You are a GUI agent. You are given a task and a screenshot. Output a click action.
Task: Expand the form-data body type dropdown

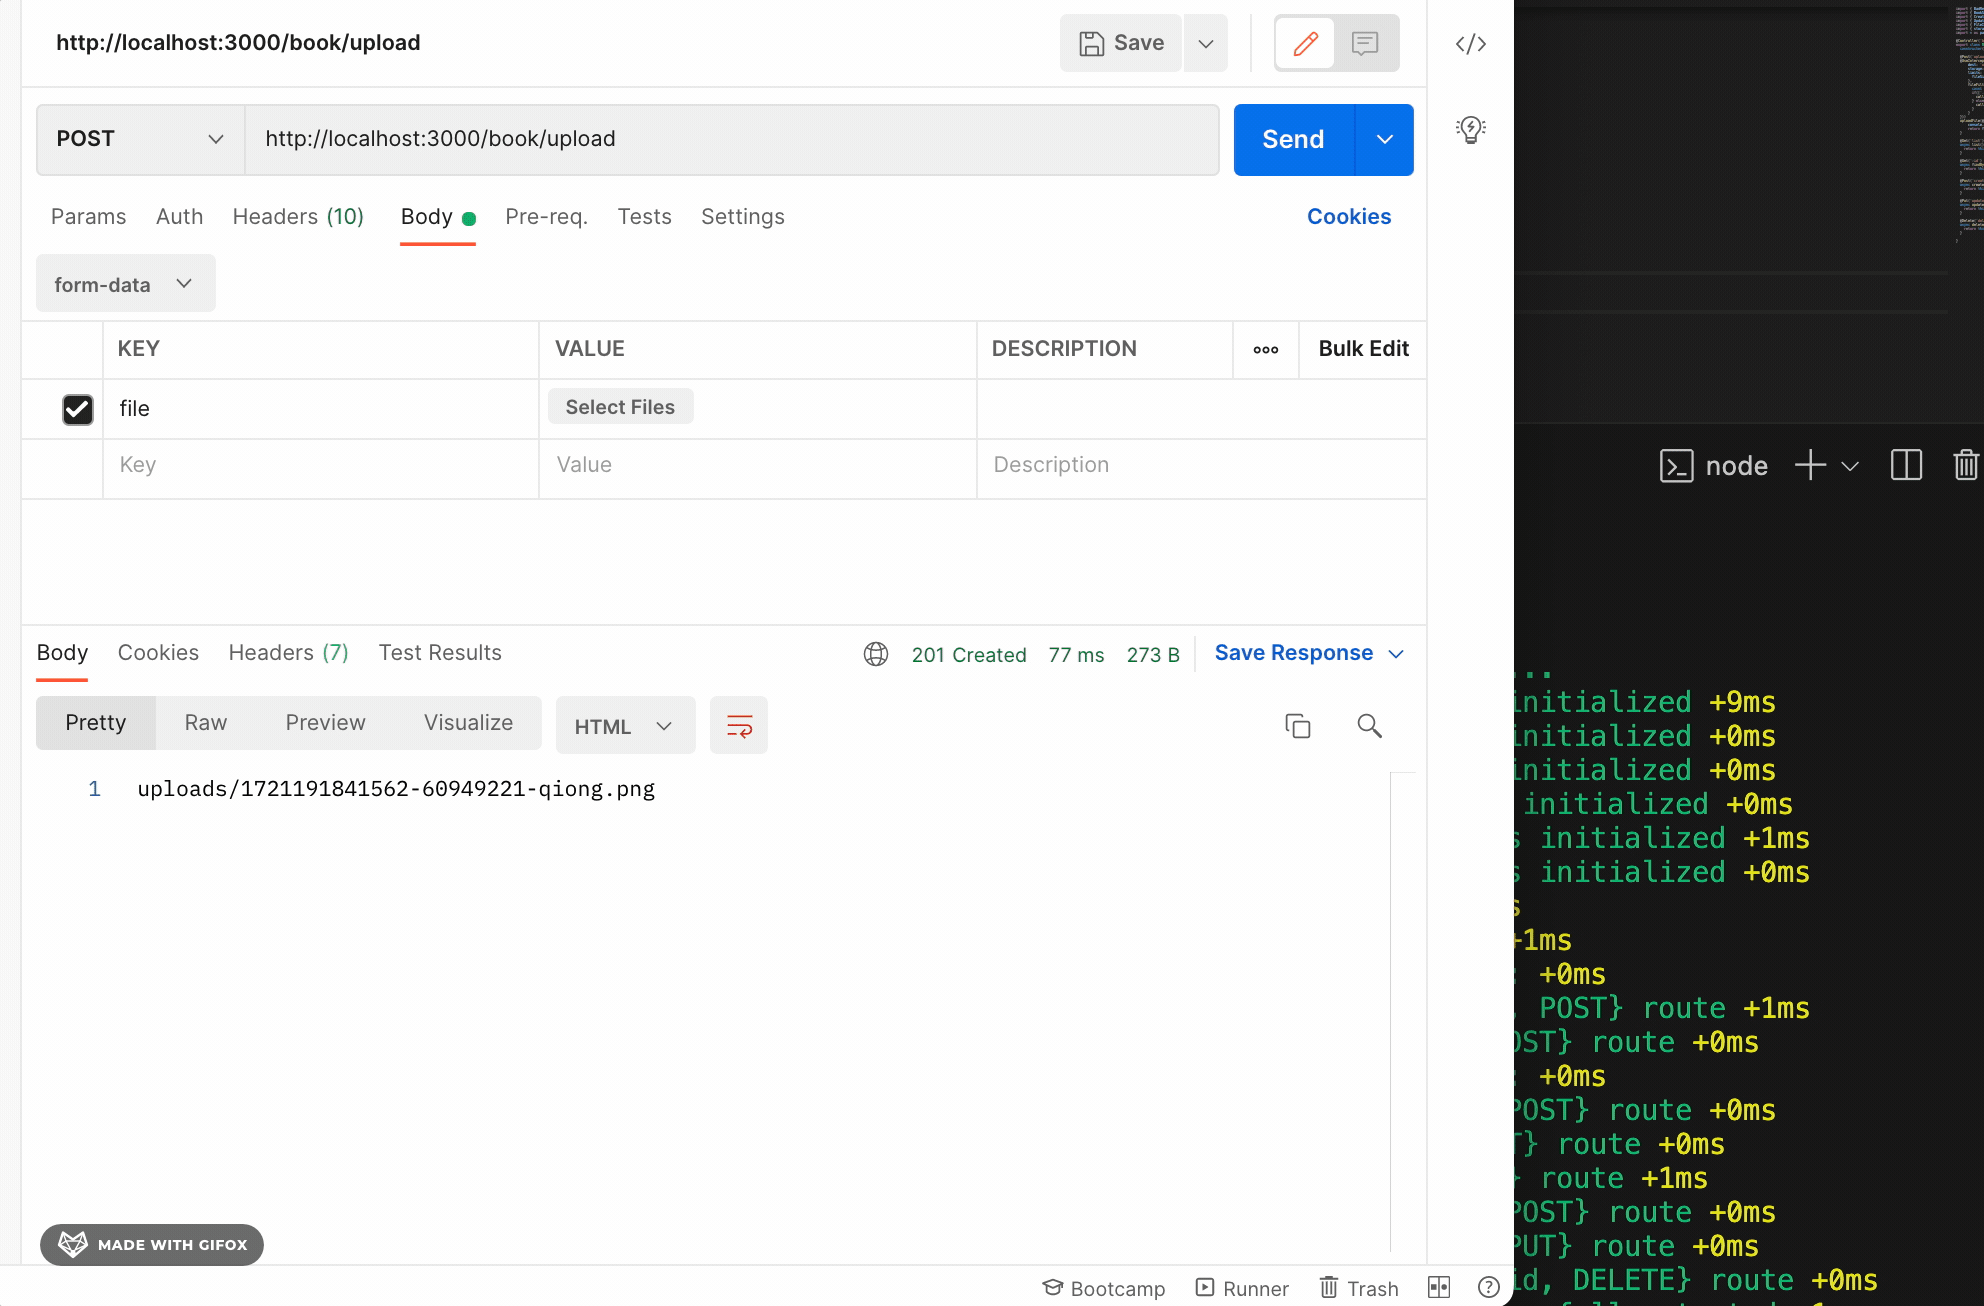point(125,284)
